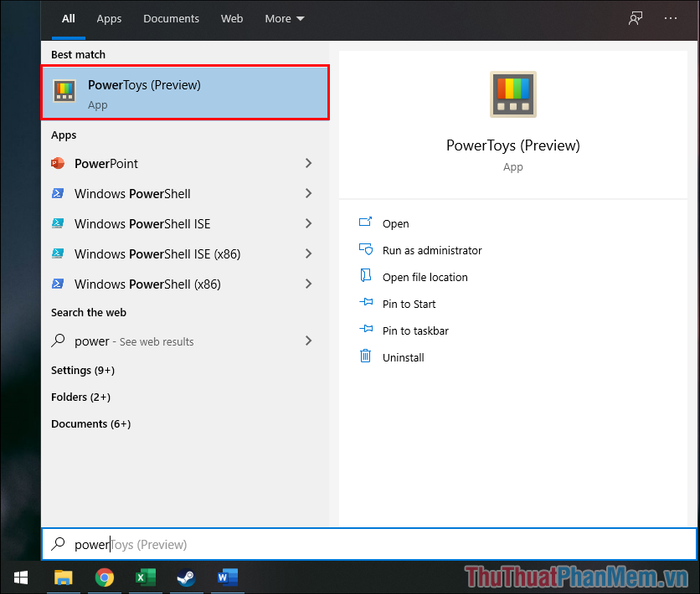Click Uninstall for PowerToys
The height and width of the screenshot is (594, 700).
click(x=403, y=357)
